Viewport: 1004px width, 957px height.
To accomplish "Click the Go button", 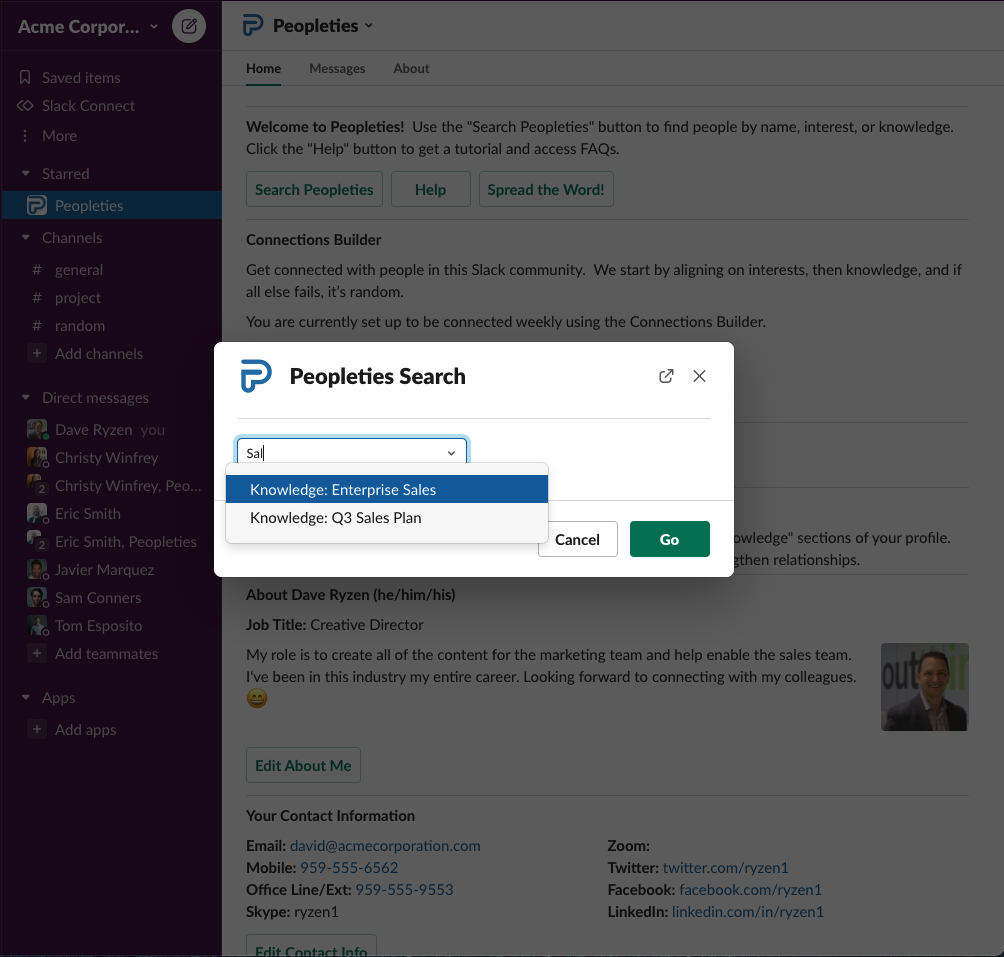I will [670, 539].
